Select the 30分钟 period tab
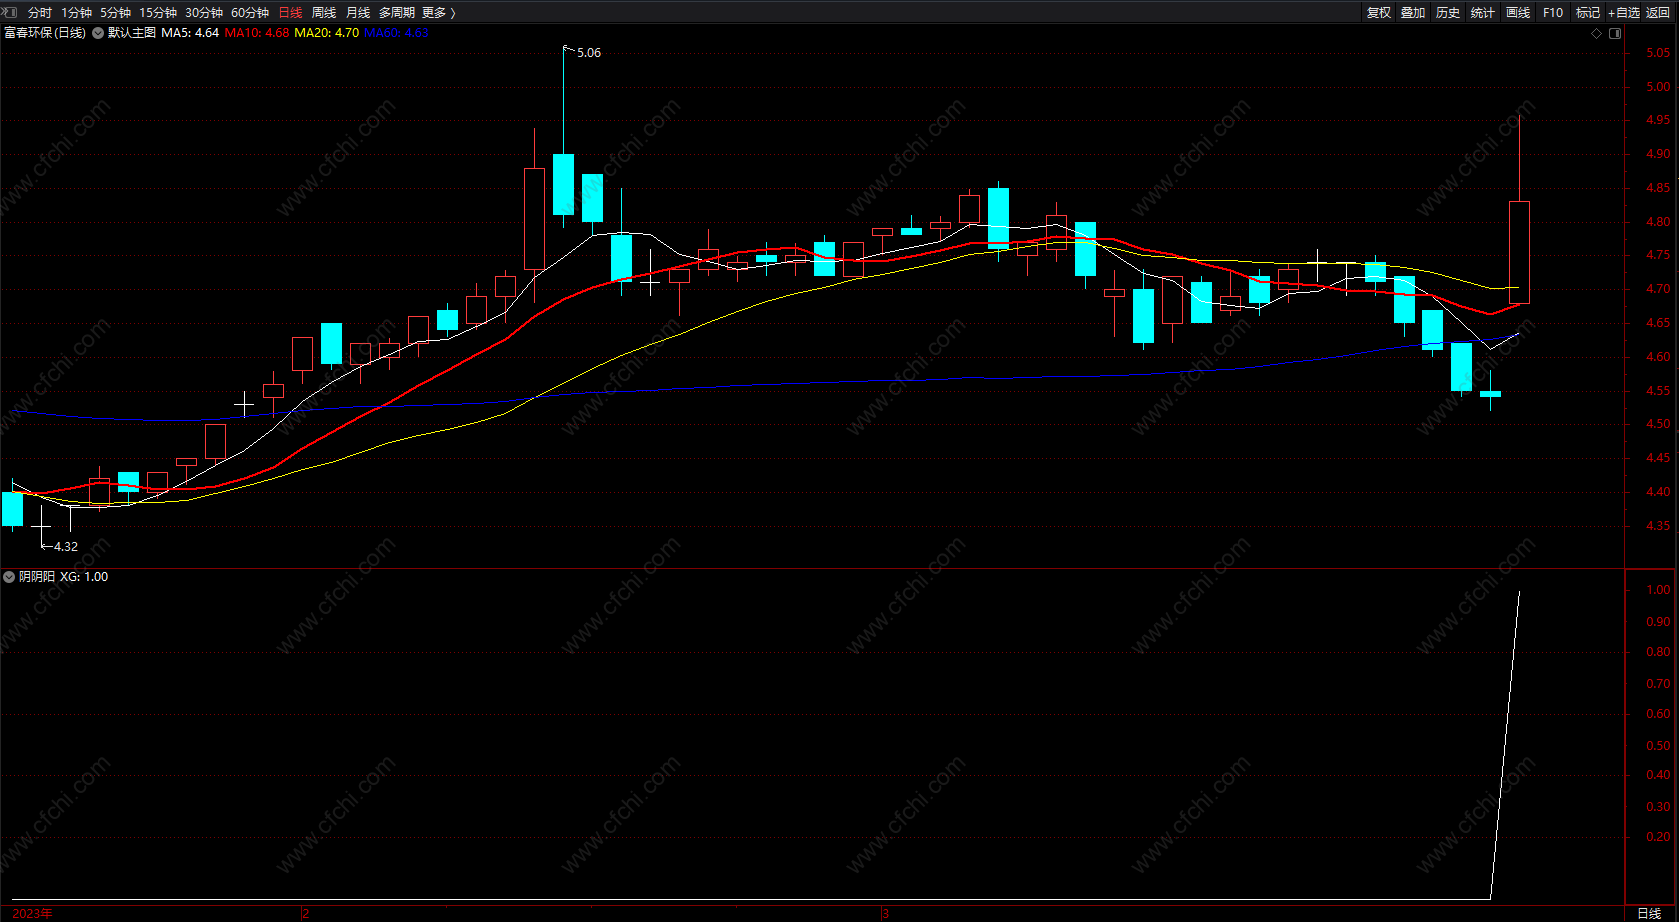 click(204, 13)
